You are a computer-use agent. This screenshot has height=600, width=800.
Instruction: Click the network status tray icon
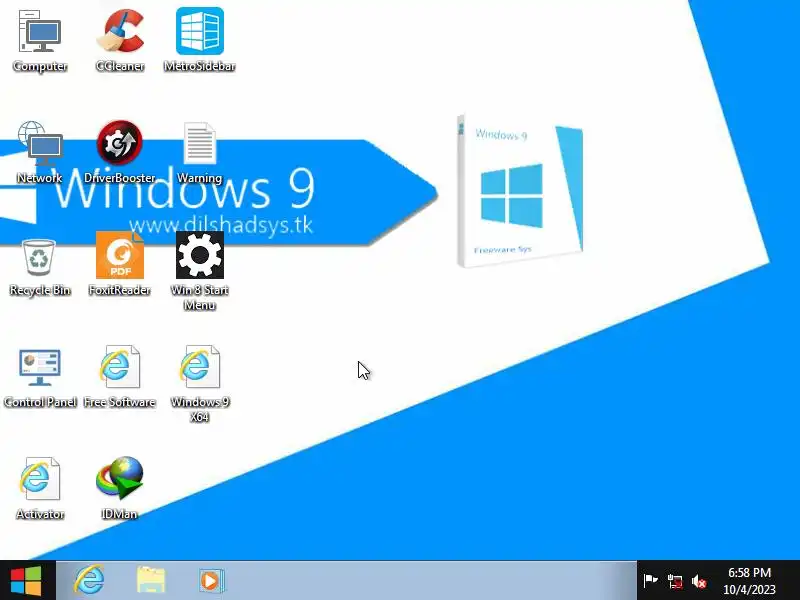tap(674, 581)
